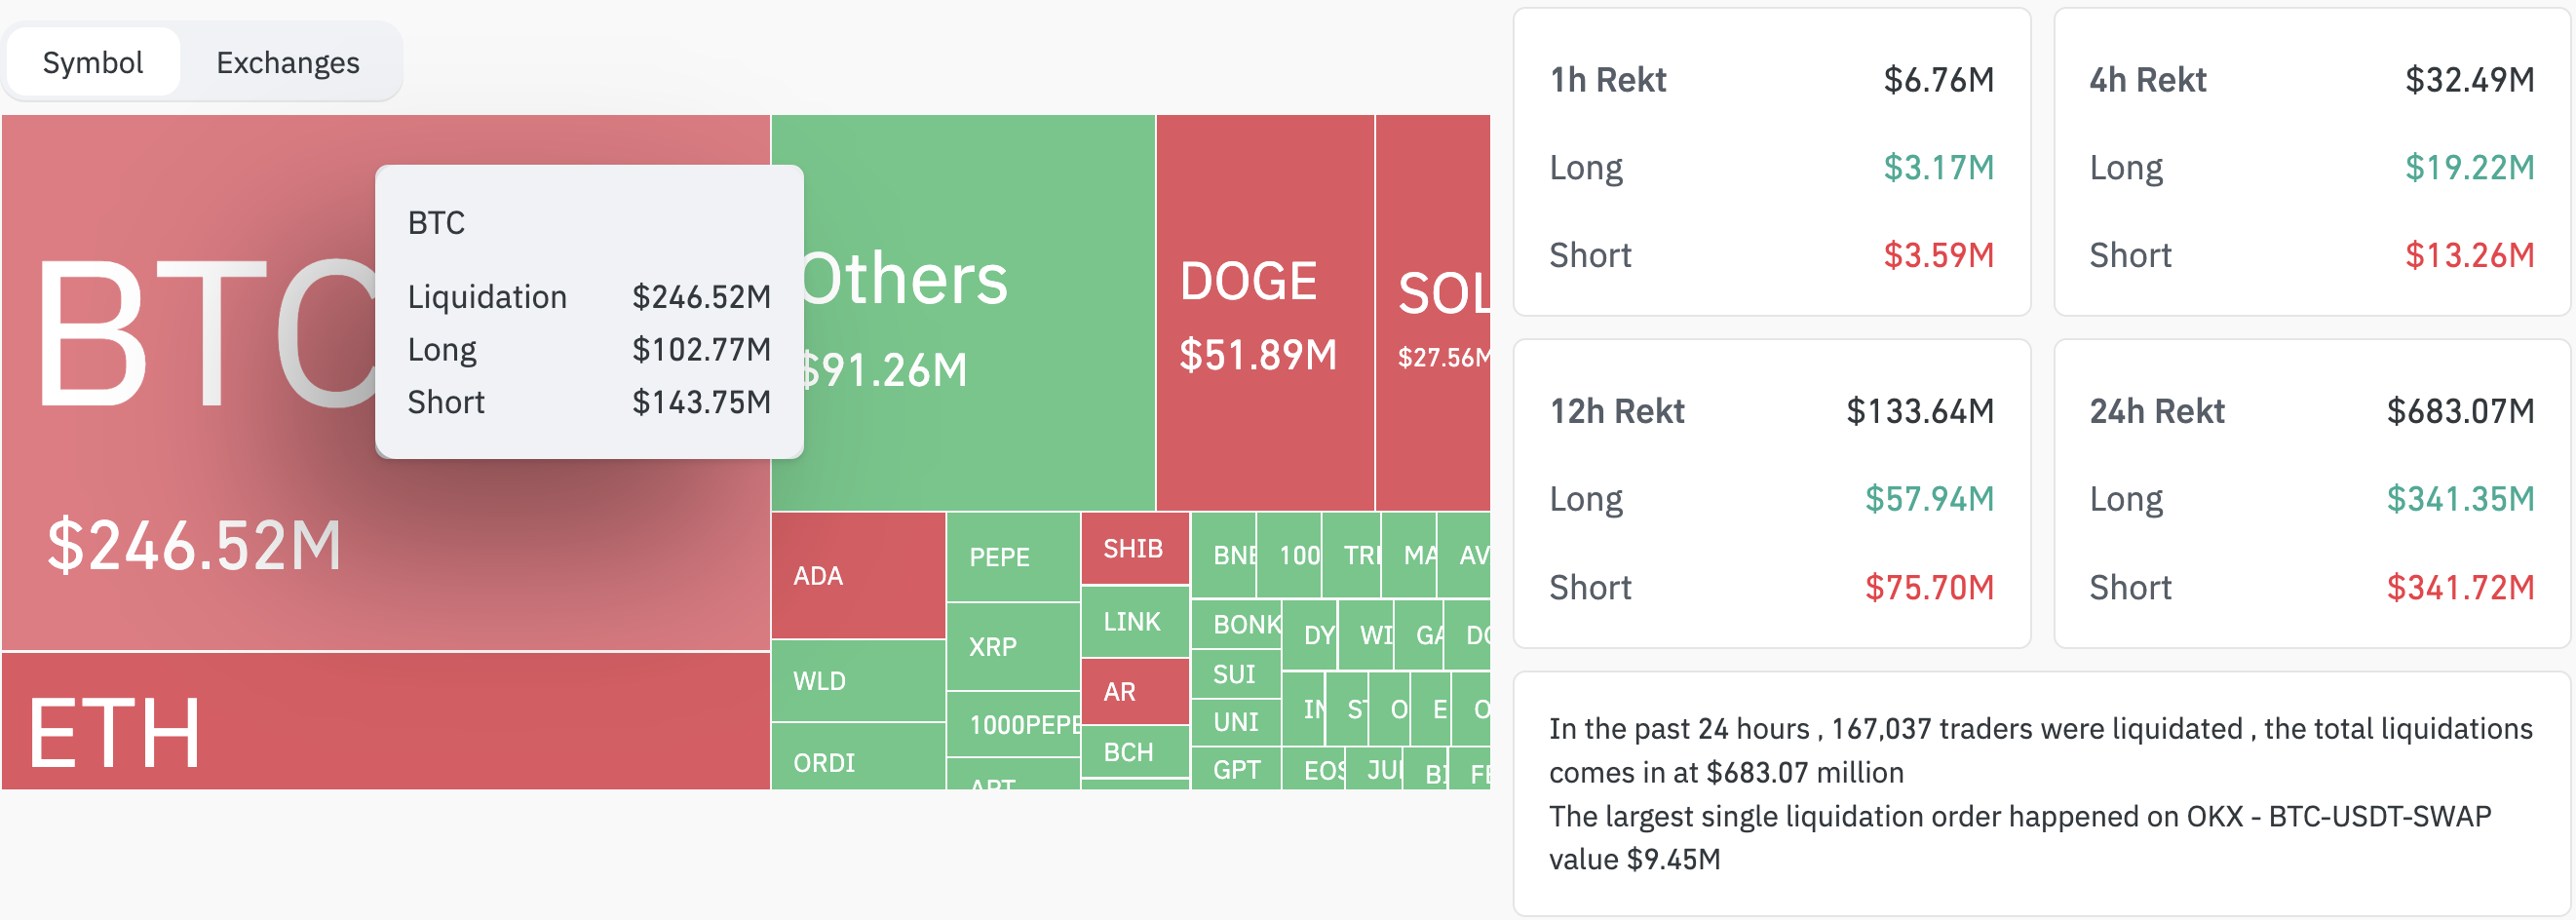Click the SOL treemap tile
2576x920 pixels.
(x=1433, y=313)
